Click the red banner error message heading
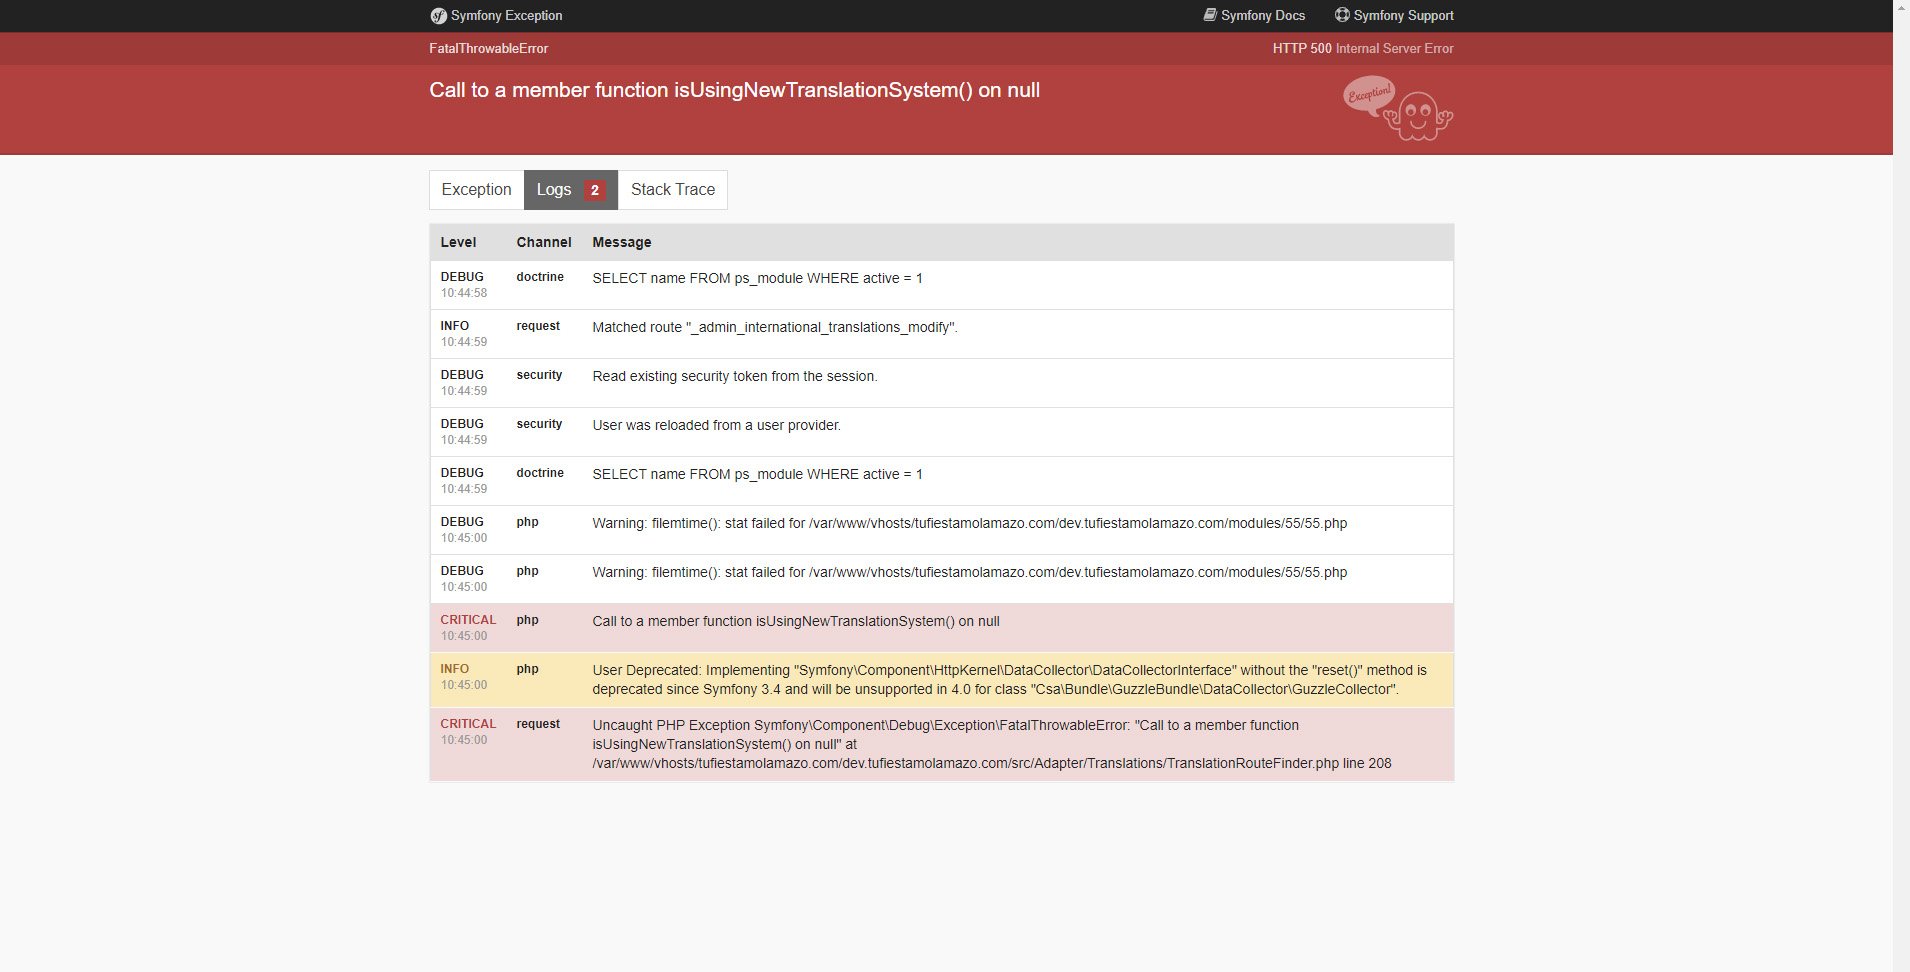Image resolution: width=1910 pixels, height=972 pixels. pyautogui.click(x=735, y=90)
